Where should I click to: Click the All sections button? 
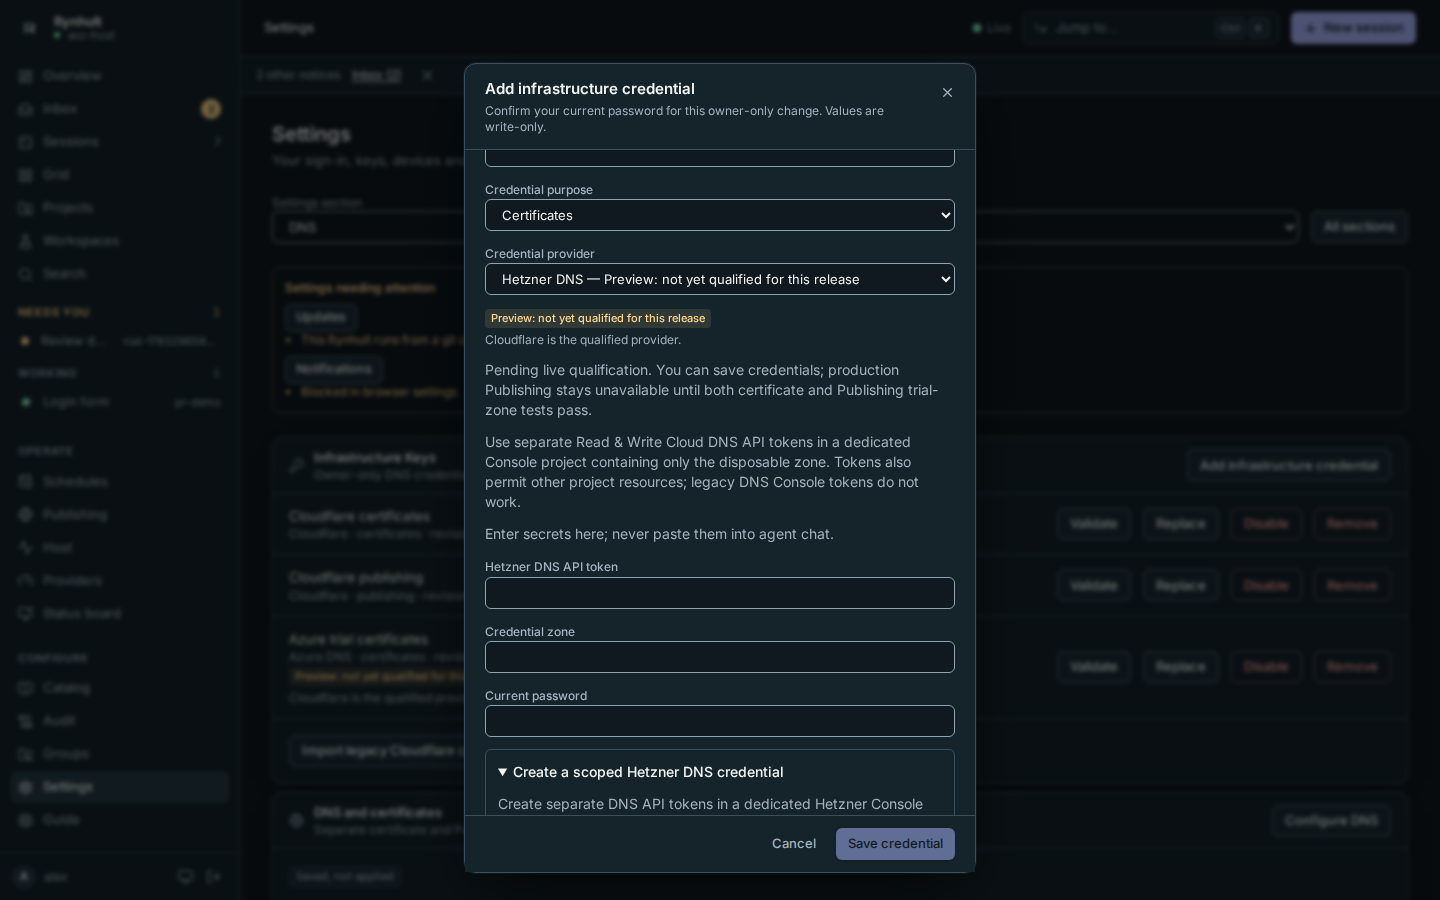[x=1359, y=227]
